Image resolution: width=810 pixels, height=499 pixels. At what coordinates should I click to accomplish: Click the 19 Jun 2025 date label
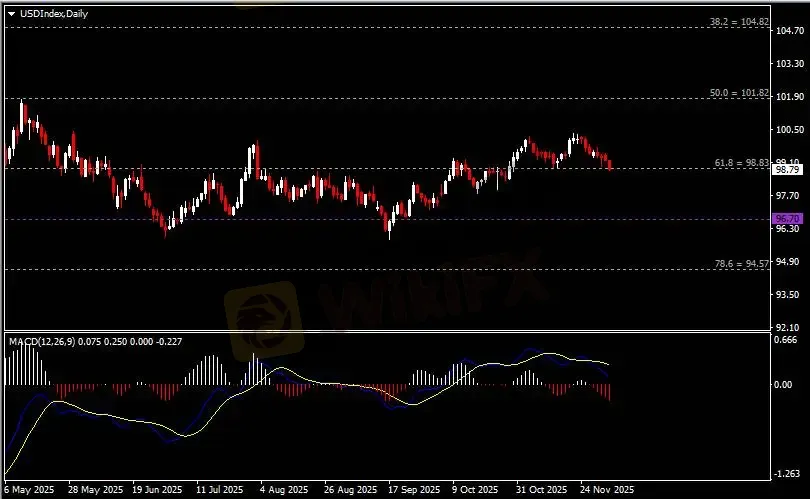point(157,490)
